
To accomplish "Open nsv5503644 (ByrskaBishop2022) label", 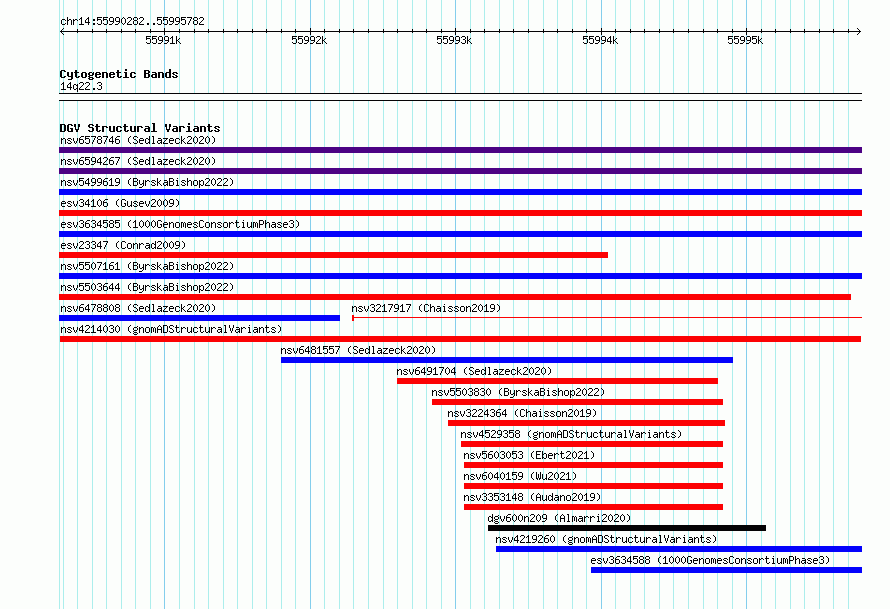I will (147, 287).
